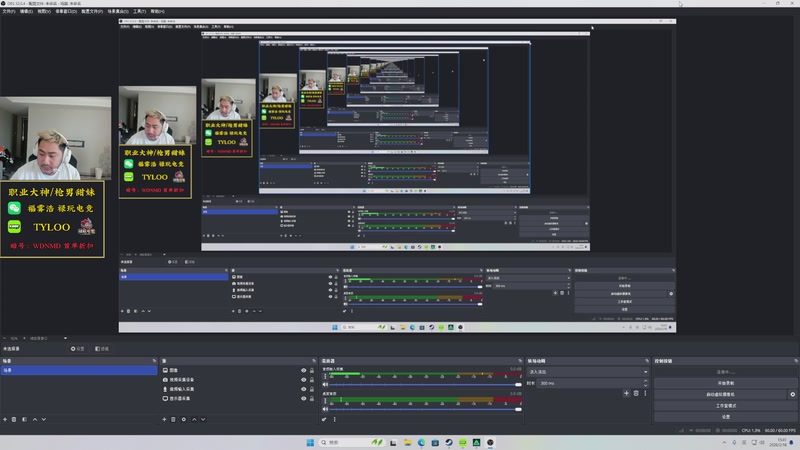This screenshot has height=450, width=800.
Task: Open the Profile menu
Action: 92,11
